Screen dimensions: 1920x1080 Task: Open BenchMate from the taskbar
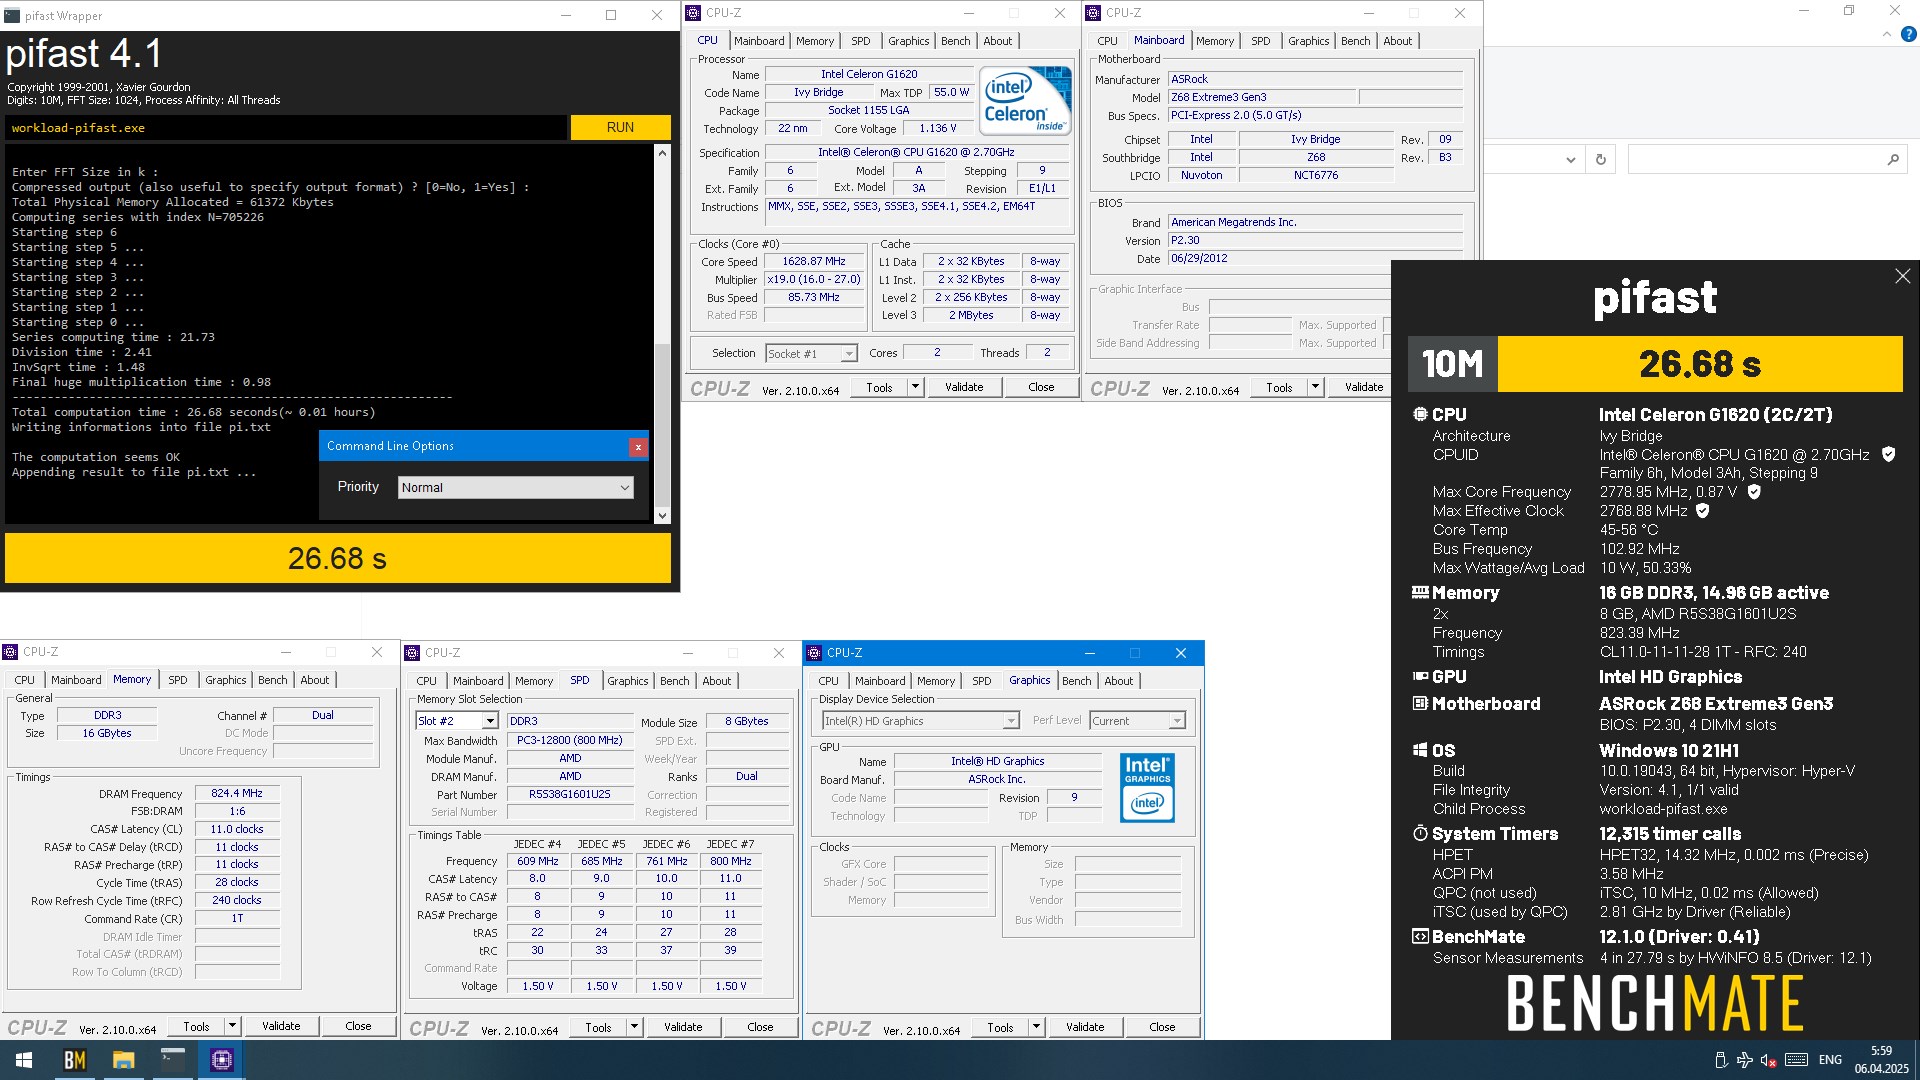(x=75, y=1060)
